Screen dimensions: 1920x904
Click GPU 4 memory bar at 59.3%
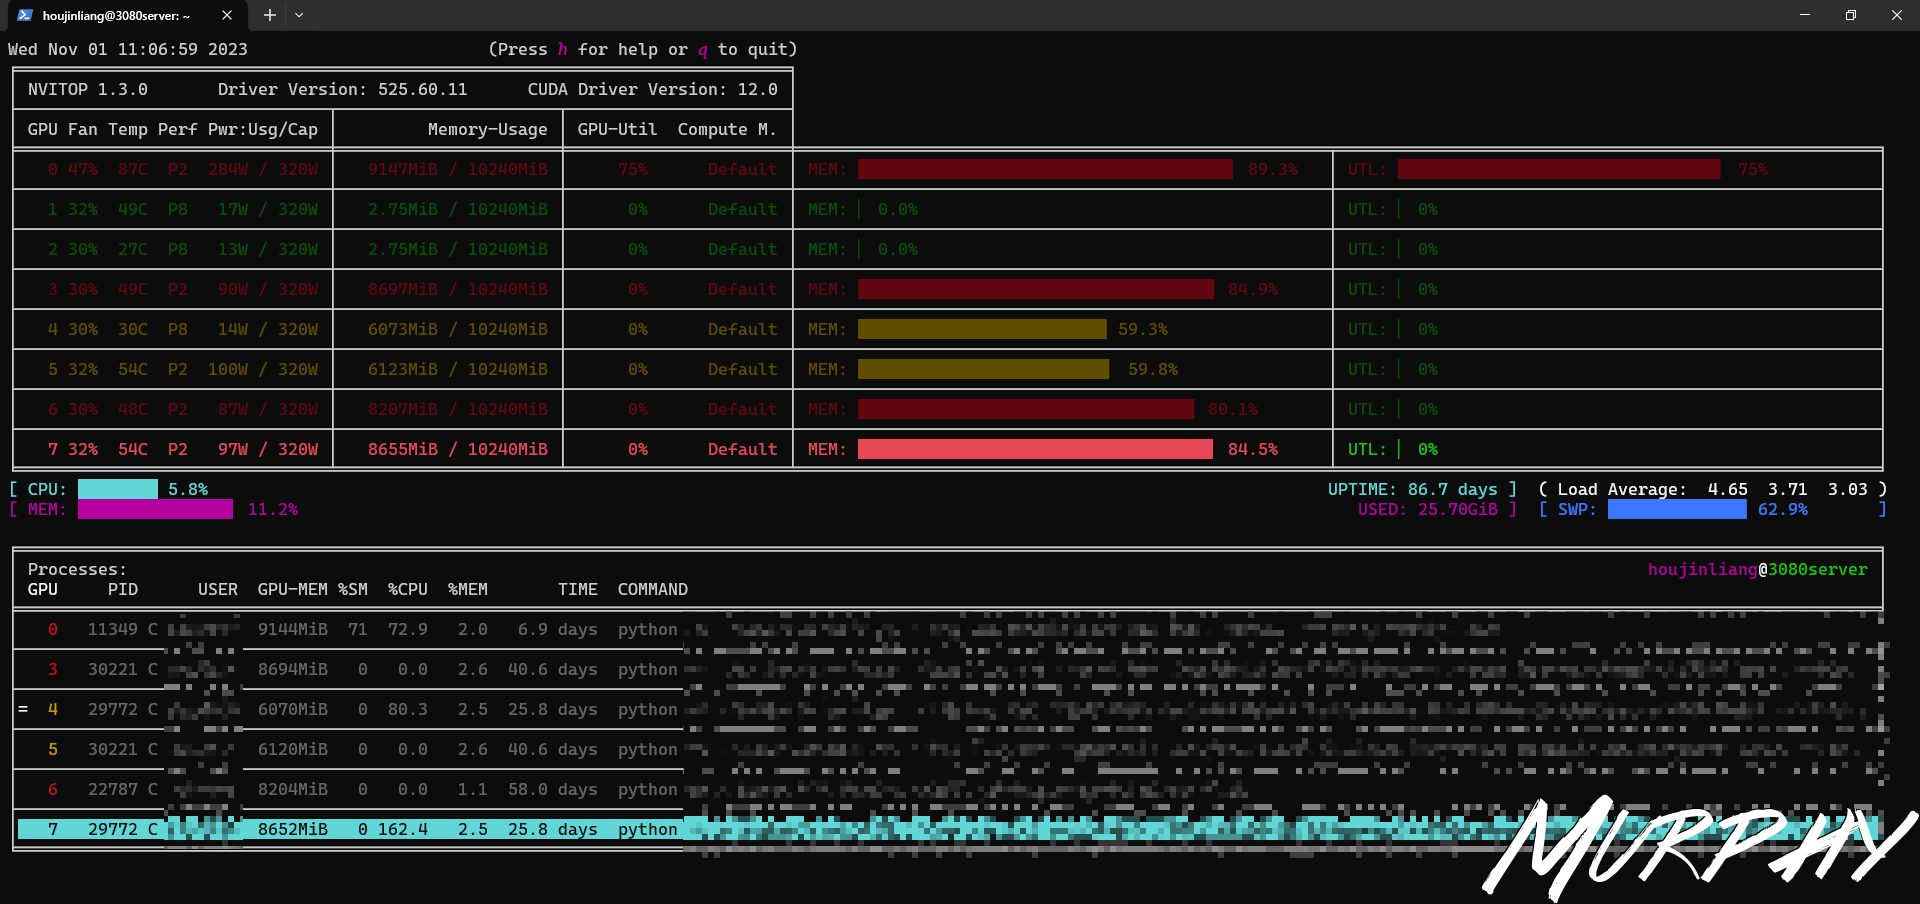[982, 329]
